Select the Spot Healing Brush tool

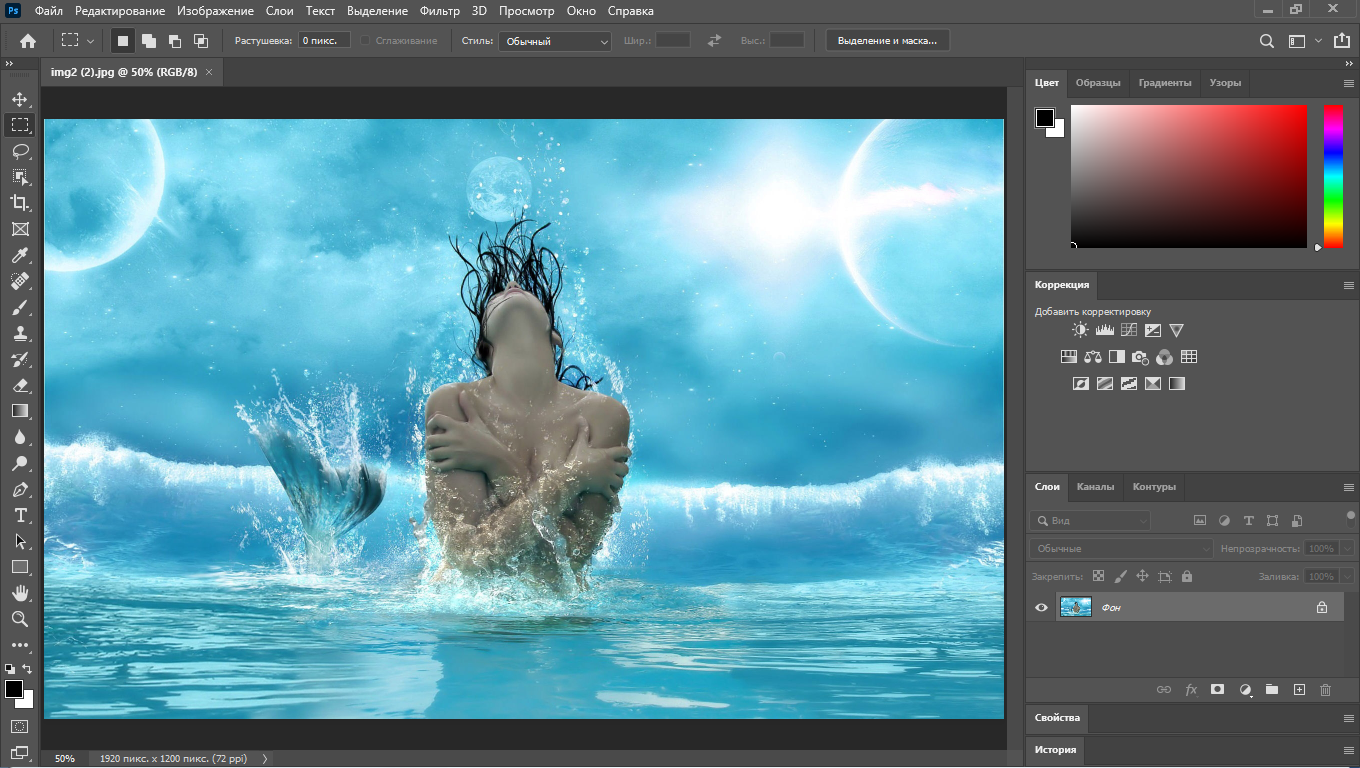(x=20, y=281)
